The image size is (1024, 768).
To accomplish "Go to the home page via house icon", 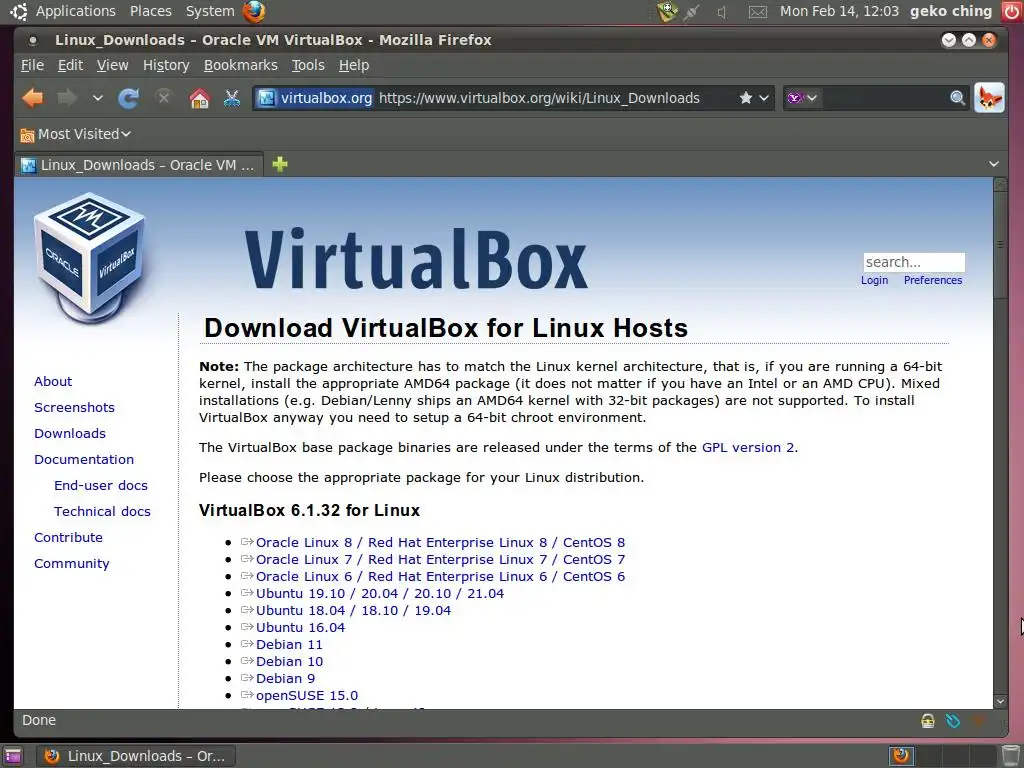I will [x=199, y=98].
